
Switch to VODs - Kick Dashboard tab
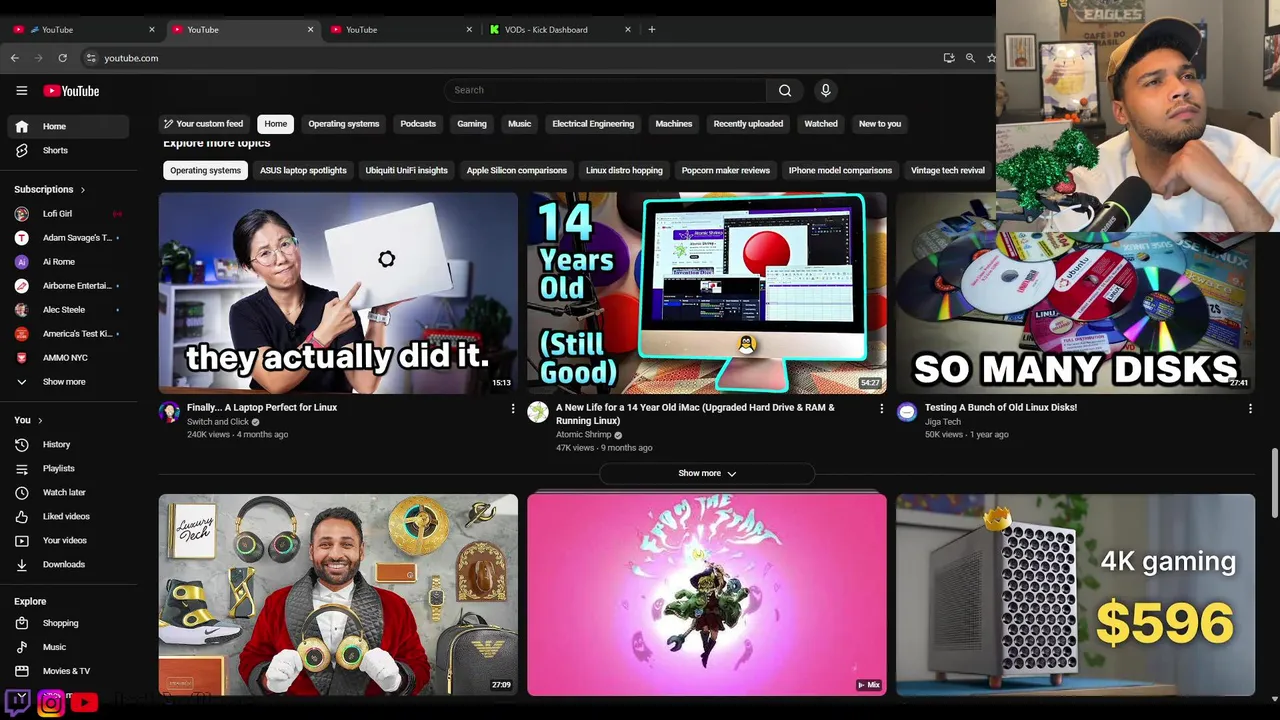(x=560, y=29)
